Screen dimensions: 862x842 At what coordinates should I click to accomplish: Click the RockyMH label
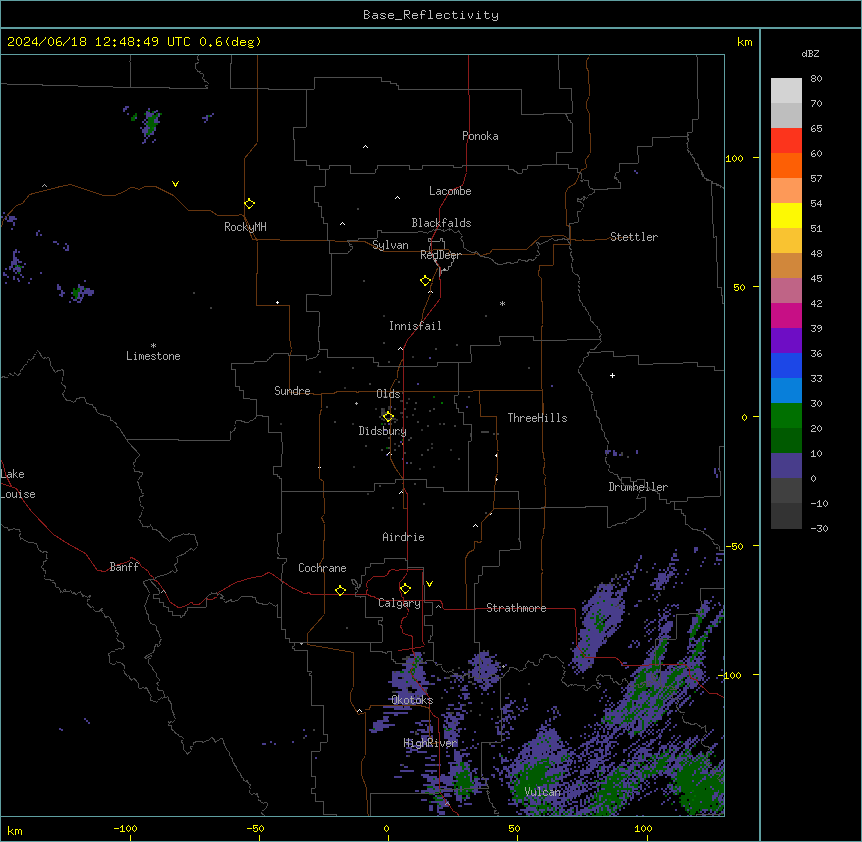(x=245, y=227)
